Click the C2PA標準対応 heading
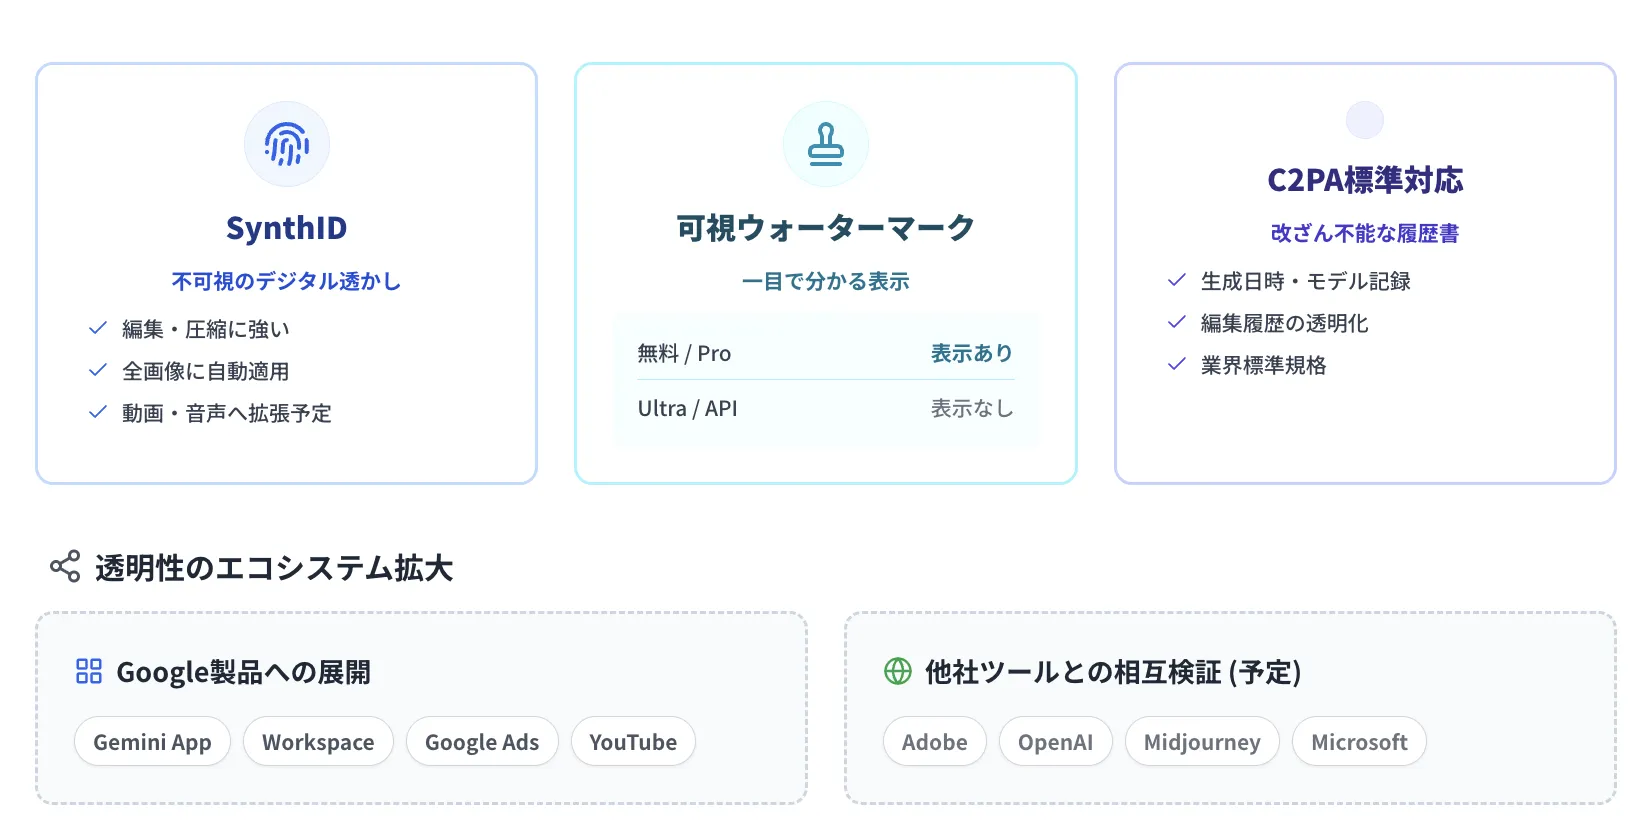 (1365, 180)
